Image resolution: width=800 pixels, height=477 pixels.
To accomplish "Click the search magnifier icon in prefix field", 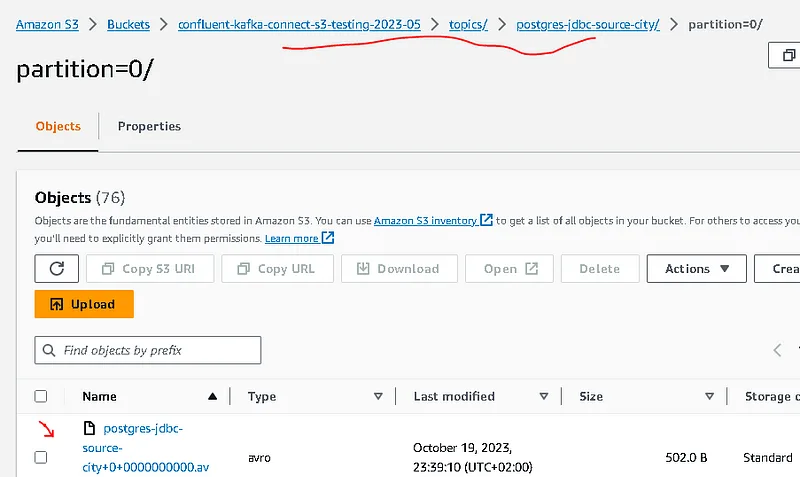I will coord(49,351).
